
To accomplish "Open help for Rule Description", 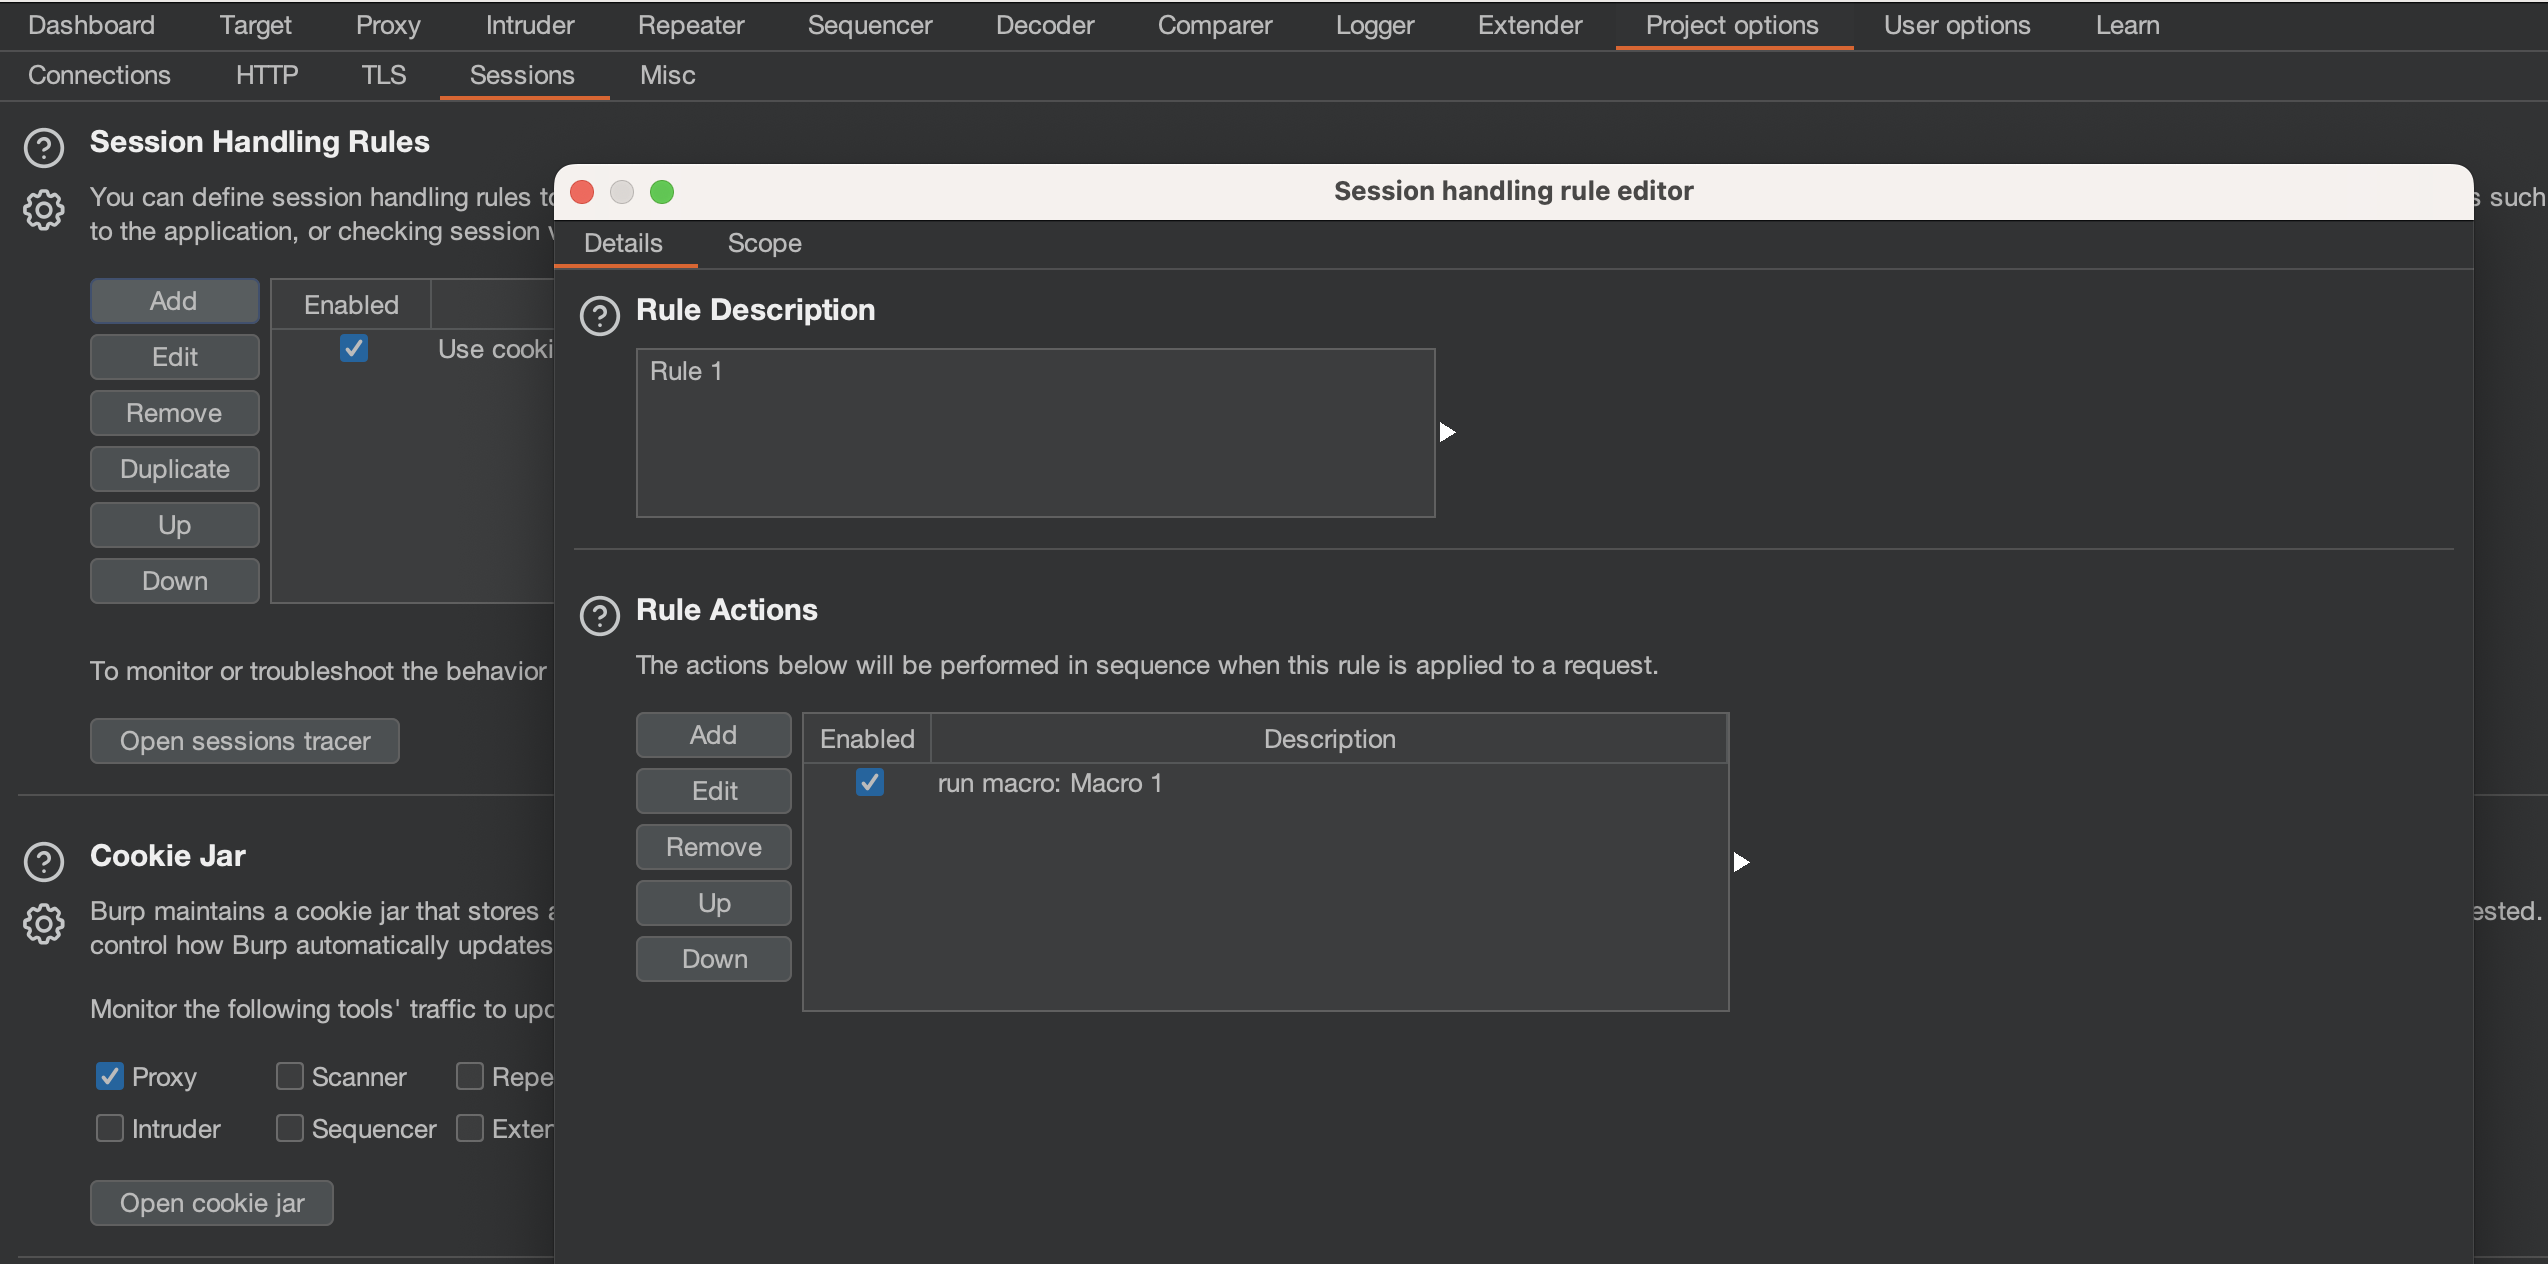I will coord(600,316).
